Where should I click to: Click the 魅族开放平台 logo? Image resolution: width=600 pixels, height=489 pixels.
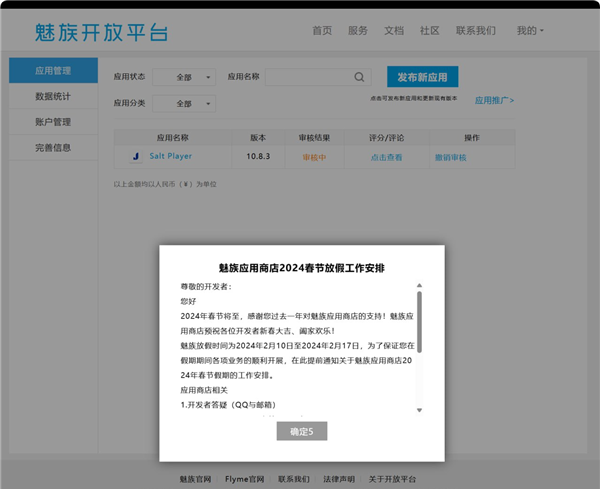[x=100, y=31]
